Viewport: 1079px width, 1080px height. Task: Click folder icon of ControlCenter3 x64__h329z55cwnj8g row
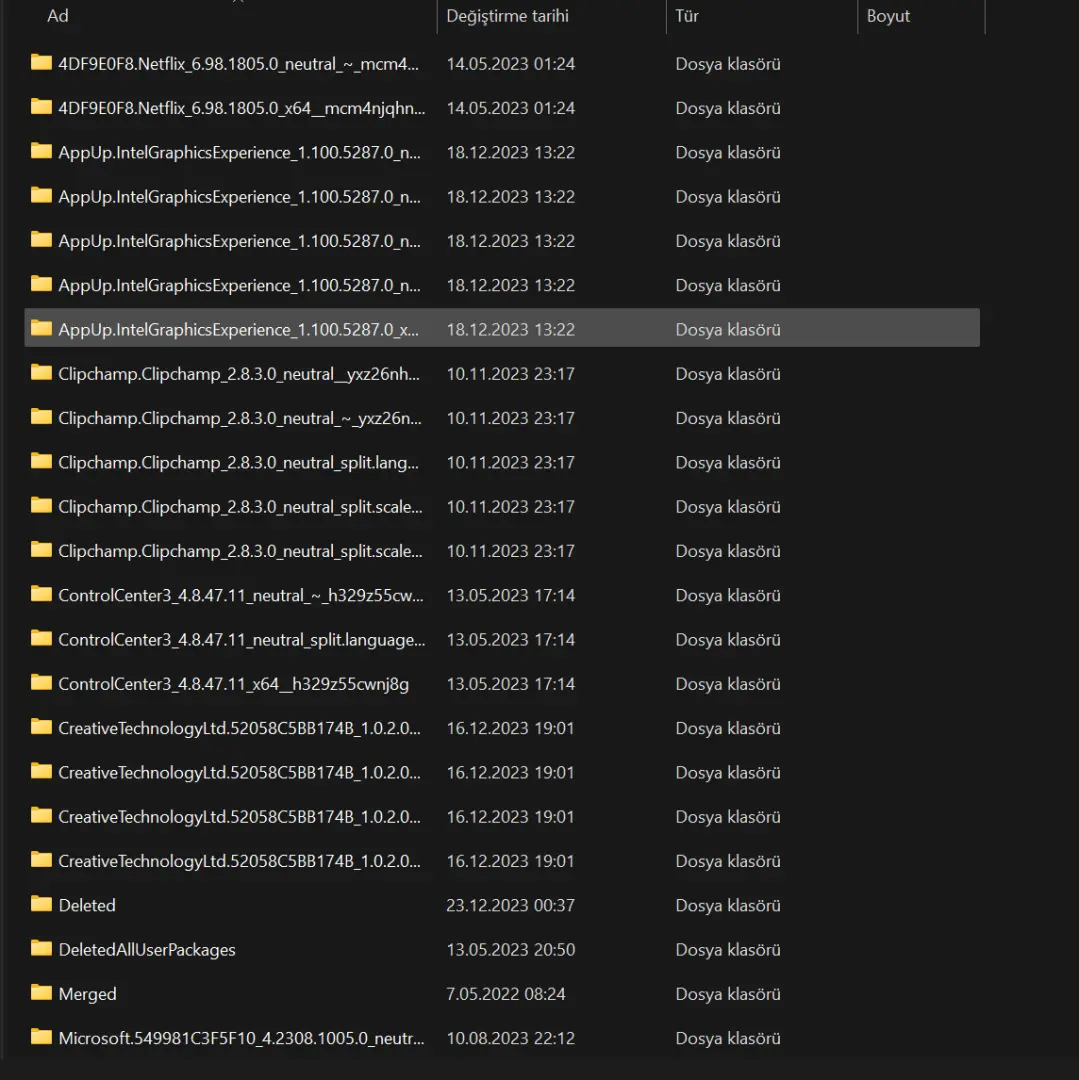(x=41, y=683)
